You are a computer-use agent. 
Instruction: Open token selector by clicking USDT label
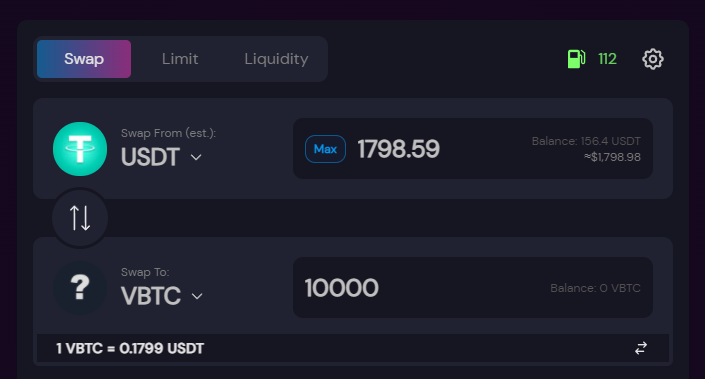pyautogui.click(x=150, y=157)
